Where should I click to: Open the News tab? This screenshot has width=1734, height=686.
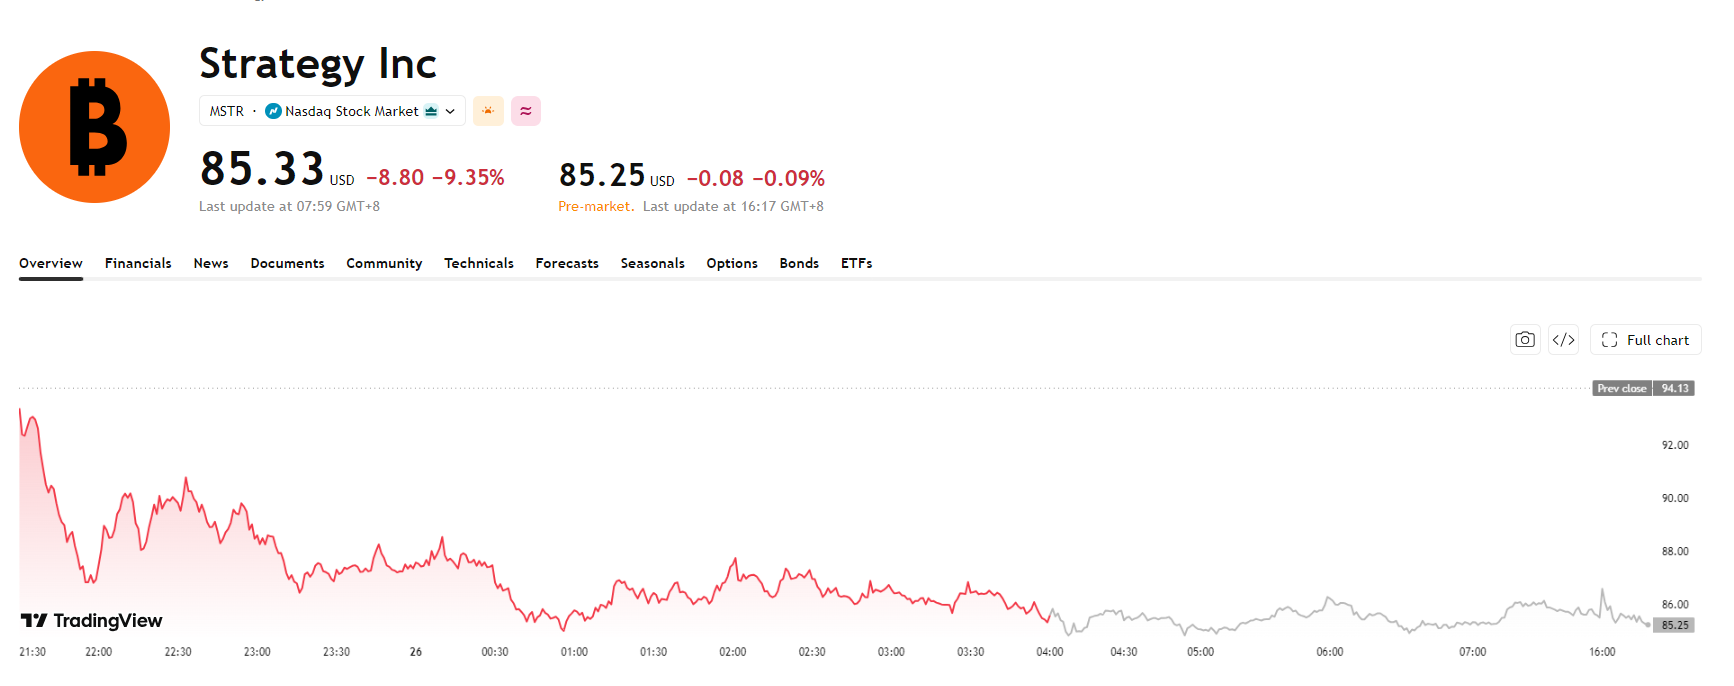click(211, 263)
